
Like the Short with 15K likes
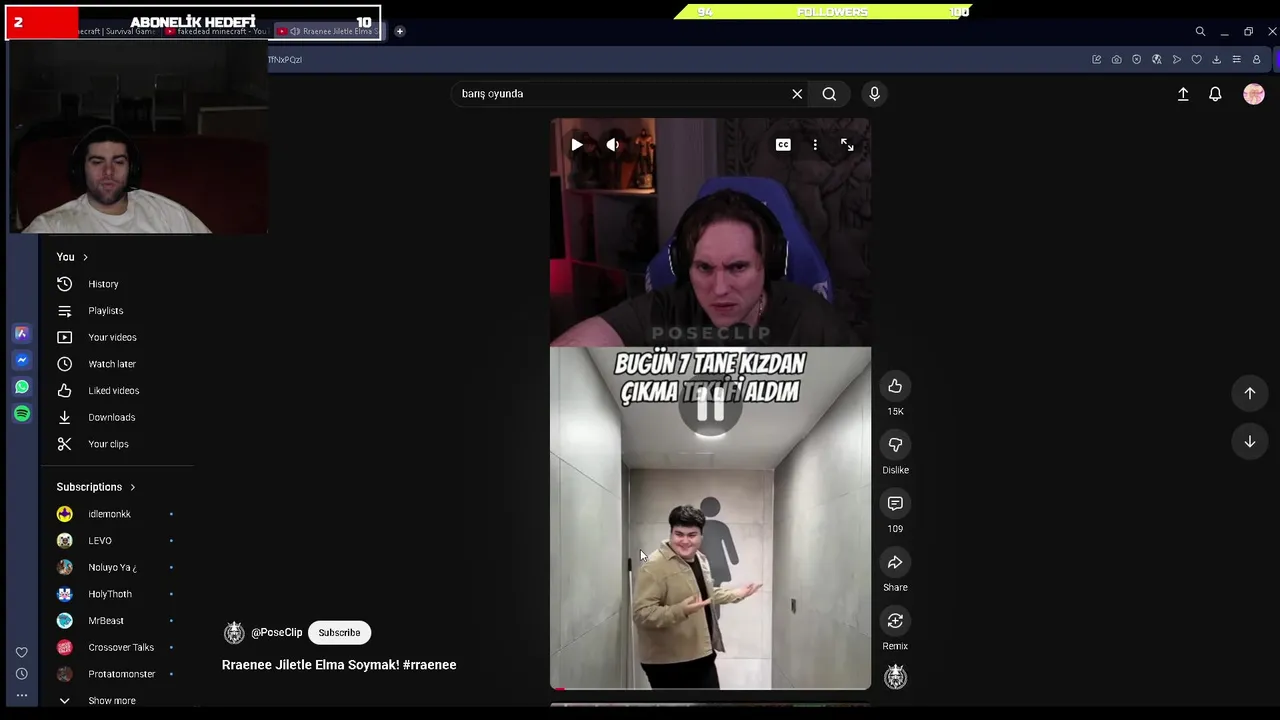[x=895, y=386]
